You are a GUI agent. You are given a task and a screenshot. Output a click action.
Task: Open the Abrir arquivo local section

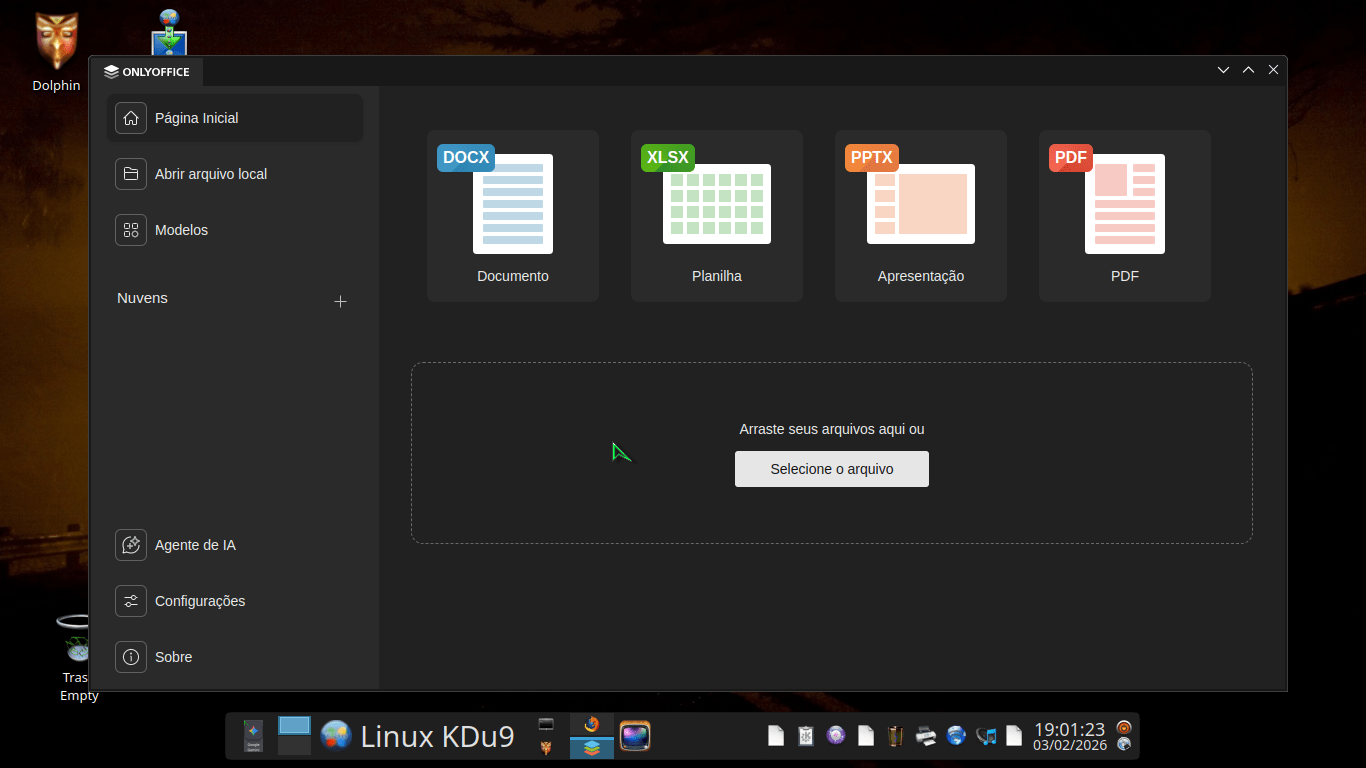pyautogui.click(x=210, y=174)
